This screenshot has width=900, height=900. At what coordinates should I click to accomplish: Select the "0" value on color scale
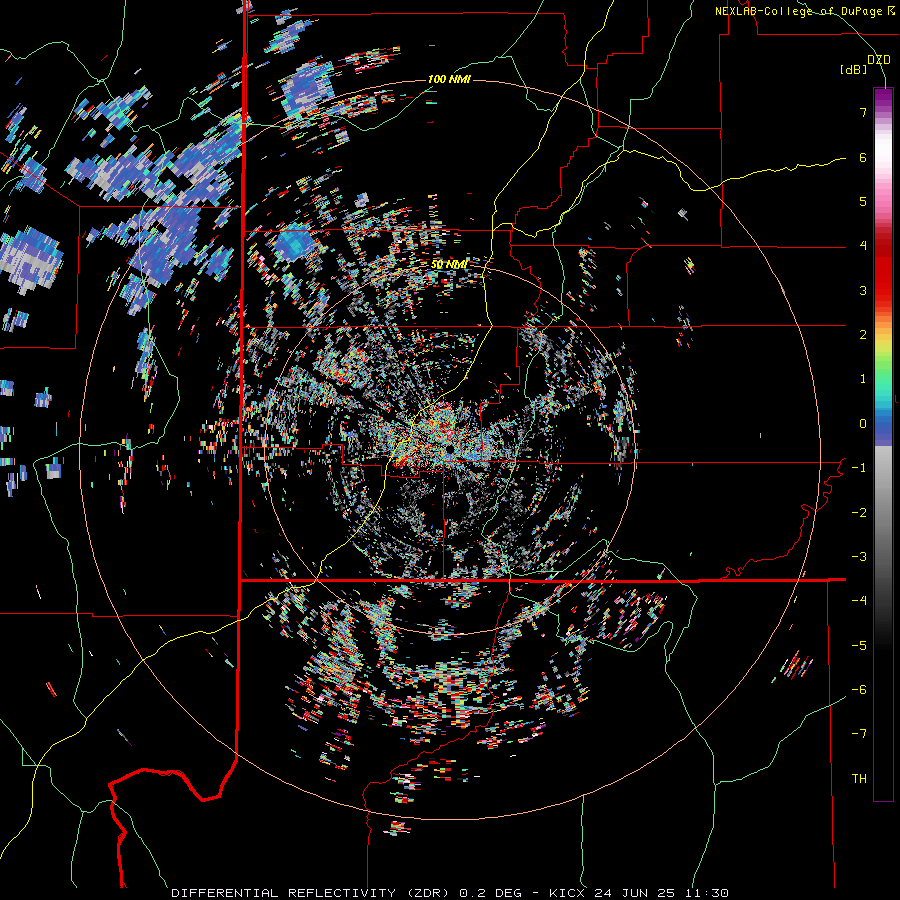(863, 424)
